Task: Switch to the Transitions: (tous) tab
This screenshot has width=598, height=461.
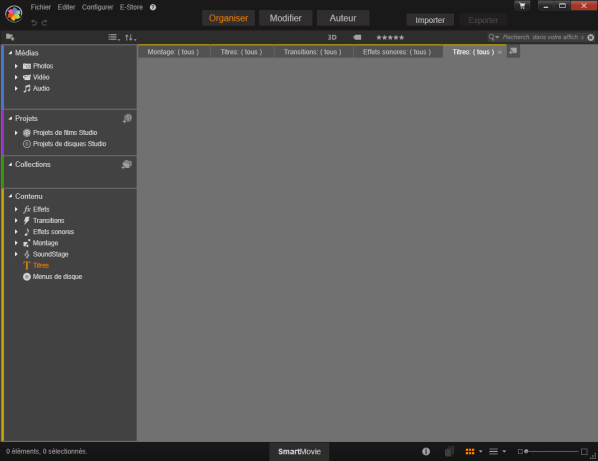Action: click(x=312, y=52)
